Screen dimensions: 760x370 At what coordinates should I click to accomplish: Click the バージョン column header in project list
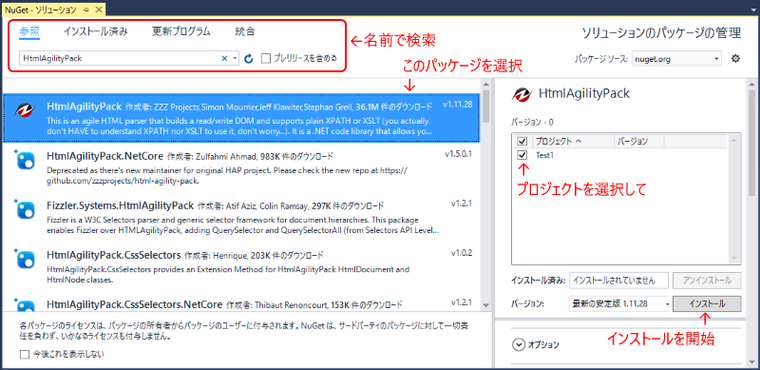click(639, 141)
